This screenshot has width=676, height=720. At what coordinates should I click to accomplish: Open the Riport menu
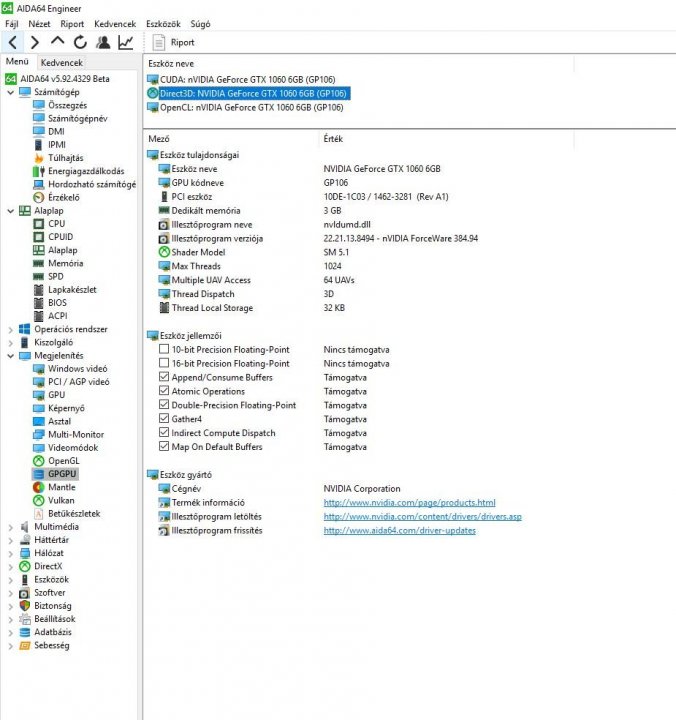(x=72, y=24)
